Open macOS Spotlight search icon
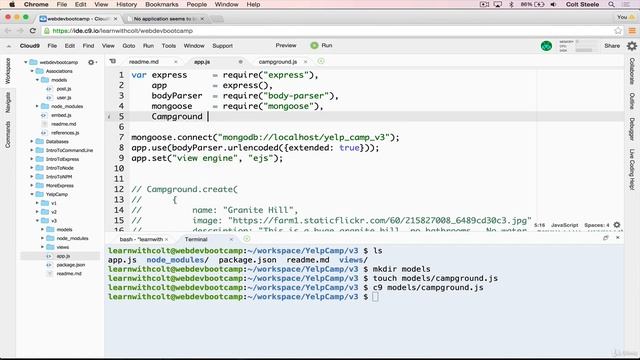 pyautogui.click(x=611, y=4)
